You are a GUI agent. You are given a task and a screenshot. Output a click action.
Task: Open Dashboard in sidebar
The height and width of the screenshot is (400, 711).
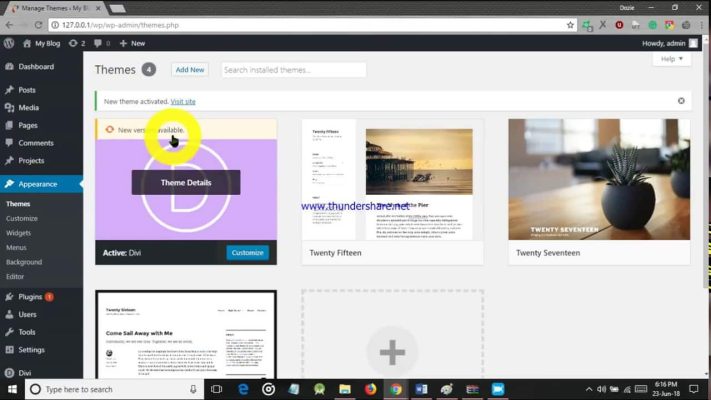click(x=36, y=67)
